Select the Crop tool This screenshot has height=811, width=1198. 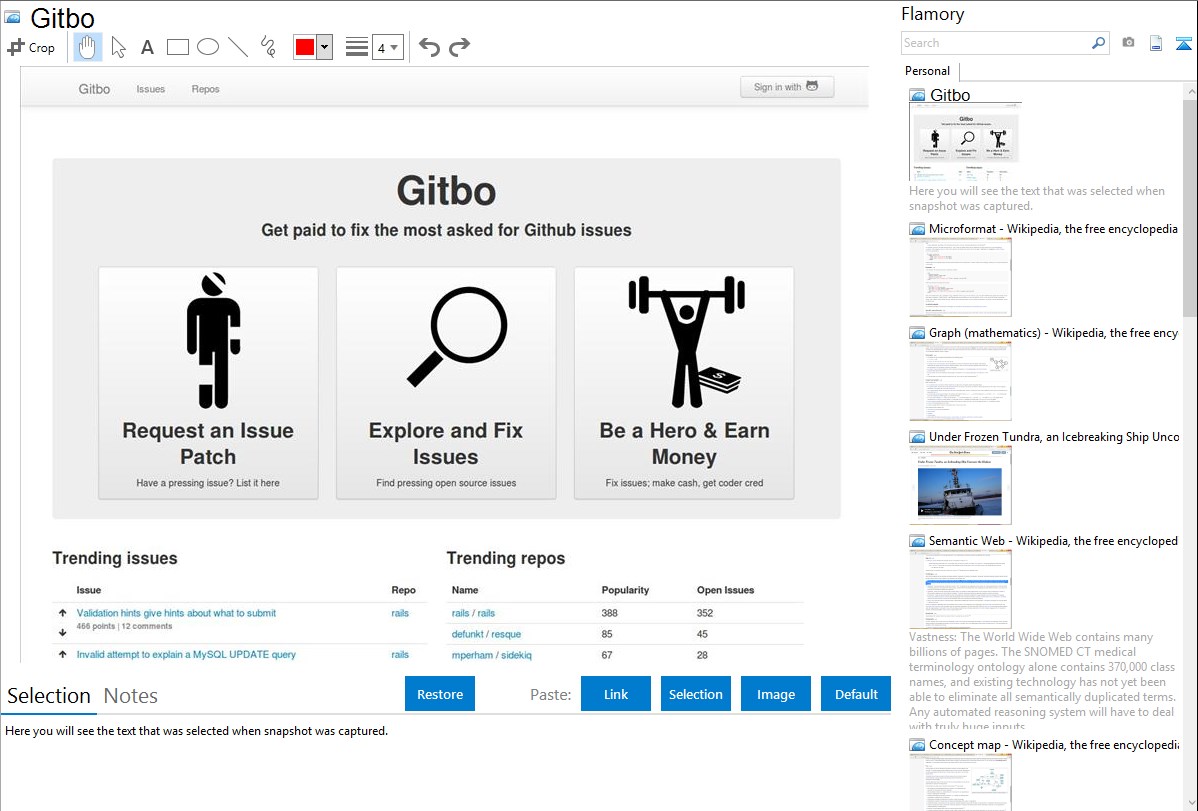tap(31, 47)
